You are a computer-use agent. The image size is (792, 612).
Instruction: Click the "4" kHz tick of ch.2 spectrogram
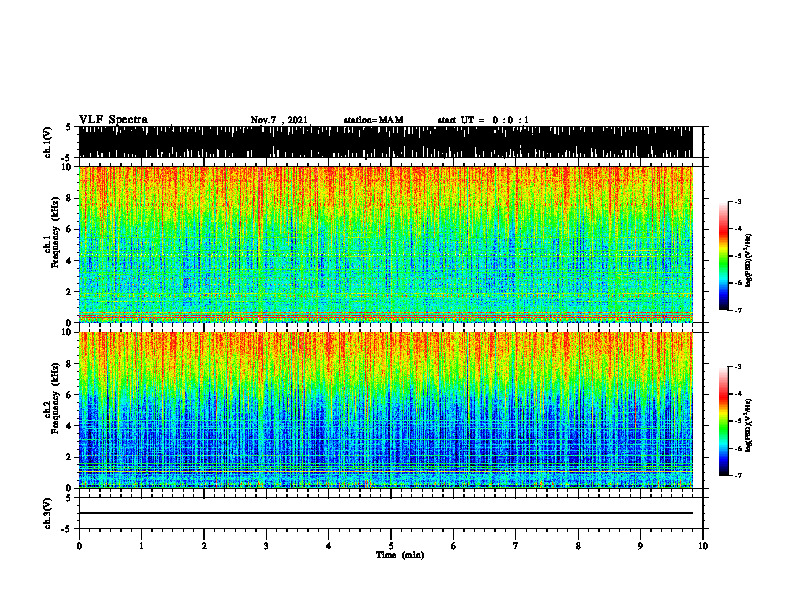pyautogui.click(x=68, y=426)
